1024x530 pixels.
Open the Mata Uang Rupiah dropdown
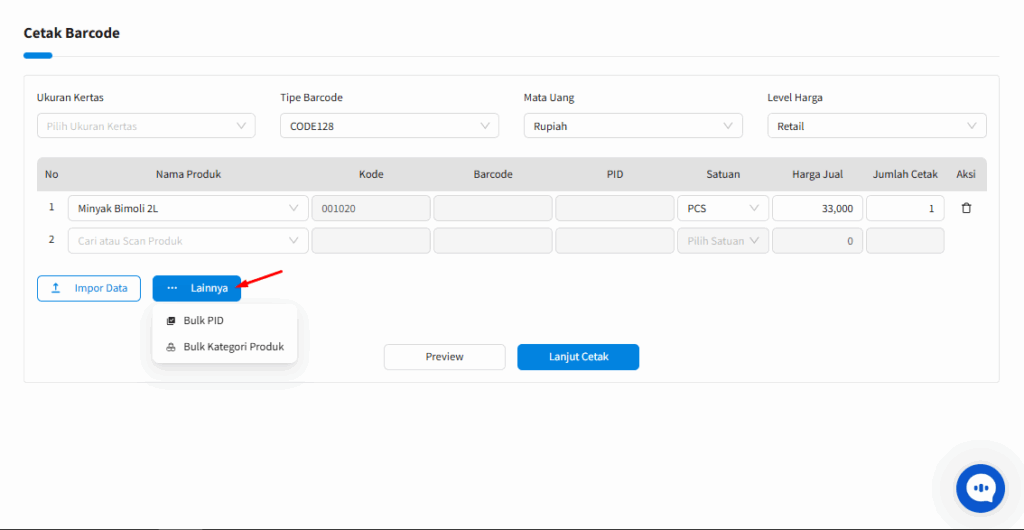point(633,126)
